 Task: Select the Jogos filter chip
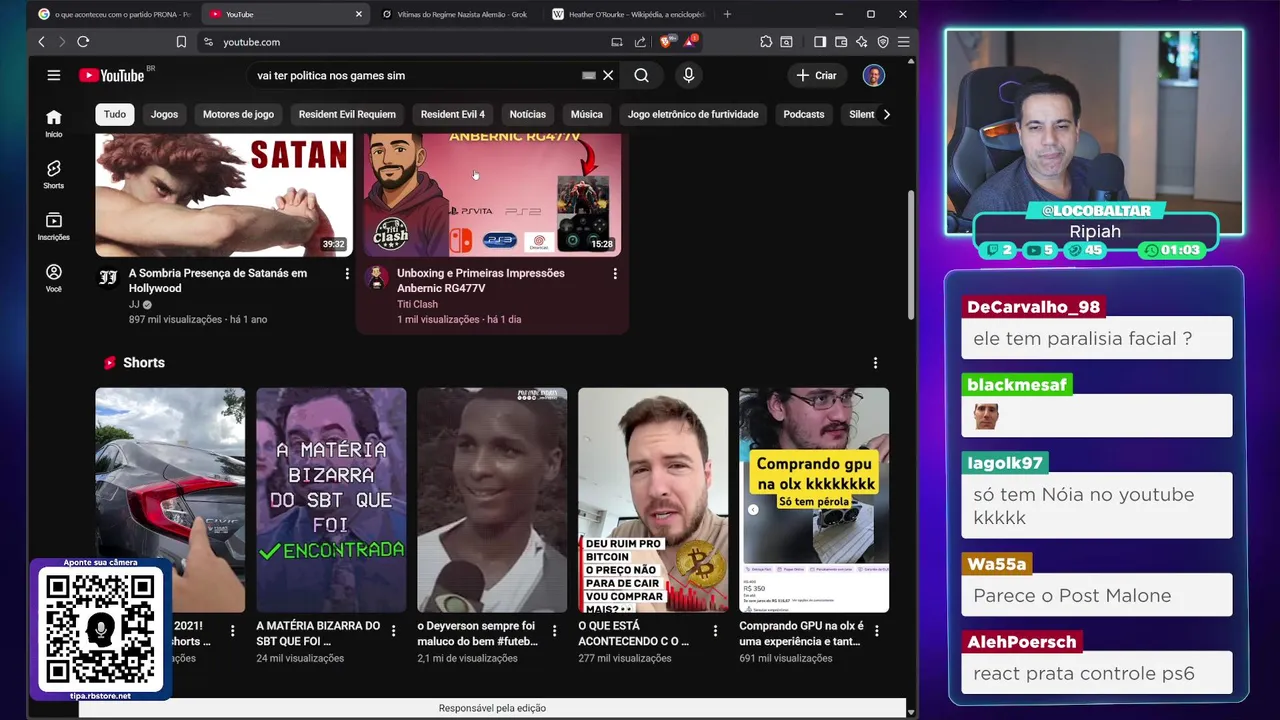(164, 114)
